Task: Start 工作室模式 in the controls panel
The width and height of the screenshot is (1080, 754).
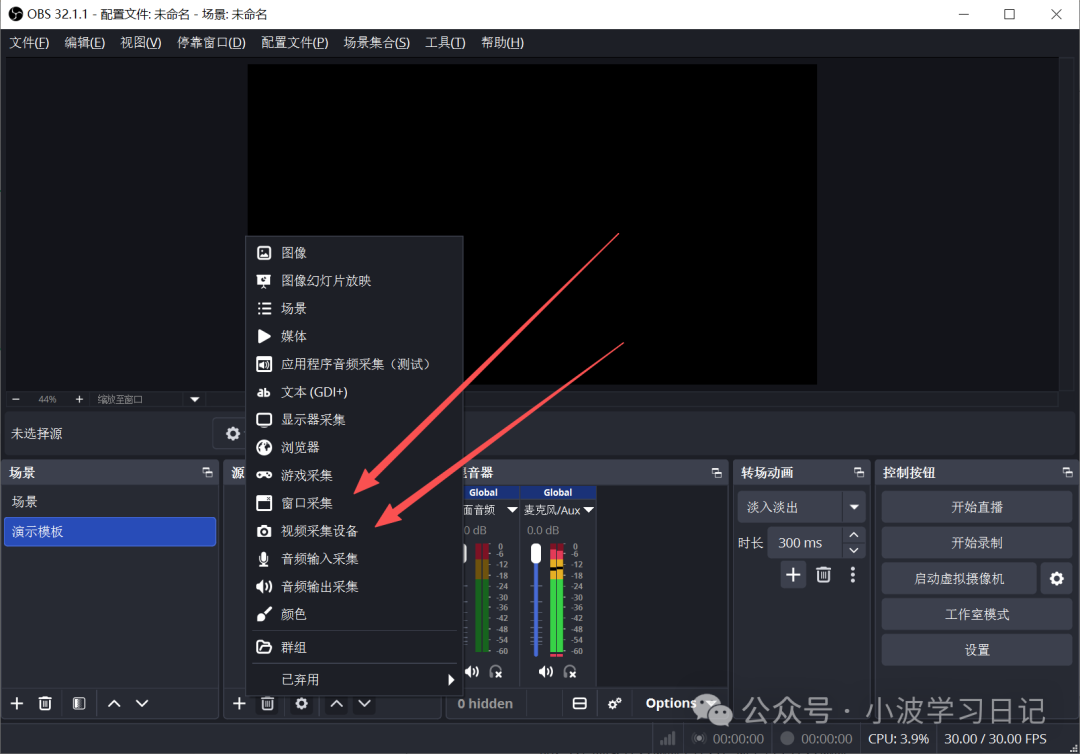Action: coord(975,614)
